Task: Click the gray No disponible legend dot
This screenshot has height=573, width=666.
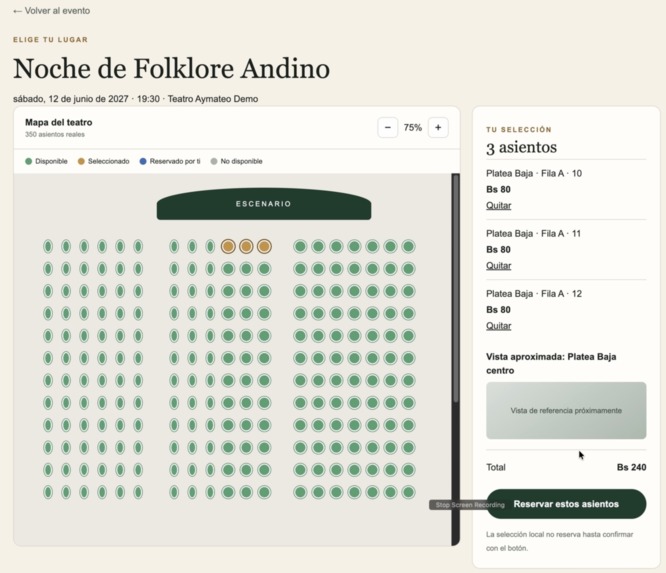Action: pos(214,161)
